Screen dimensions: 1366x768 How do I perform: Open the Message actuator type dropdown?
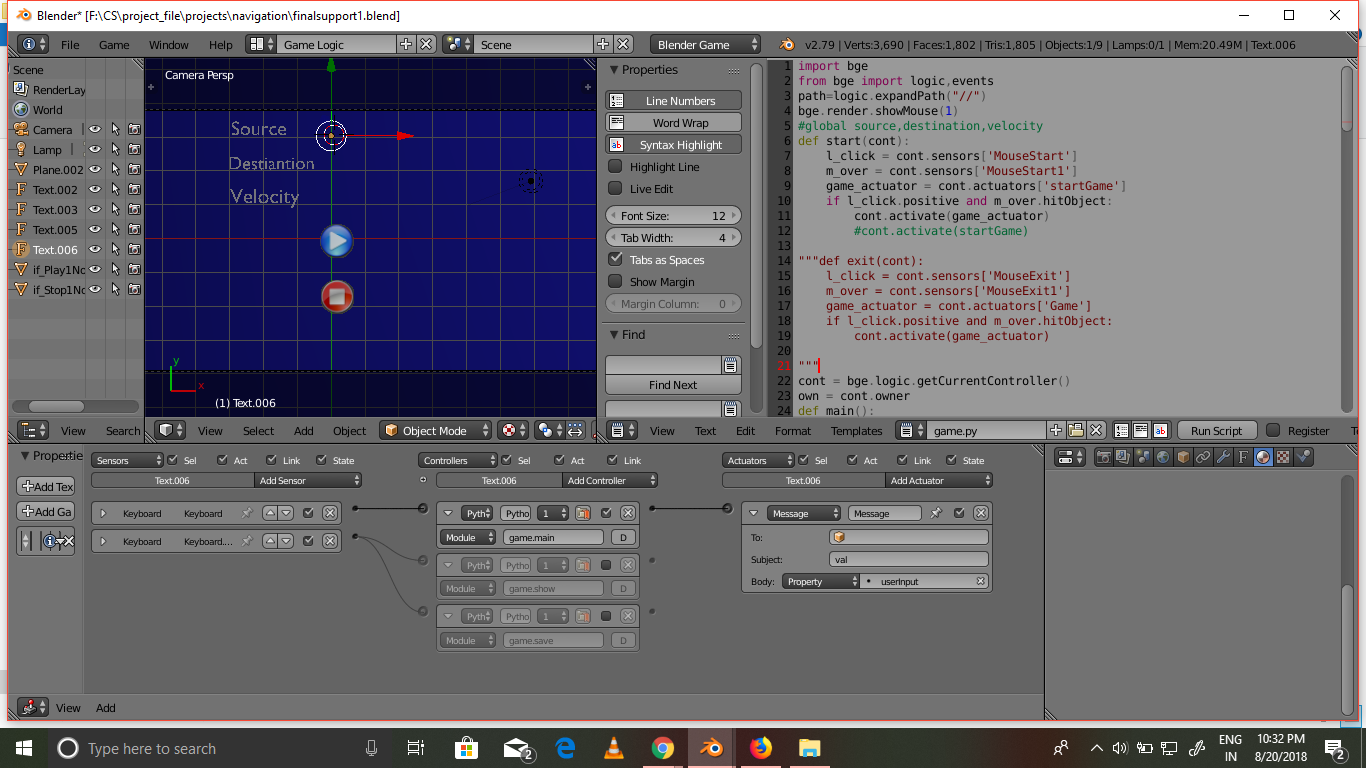pyautogui.click(x=804, y=513)
